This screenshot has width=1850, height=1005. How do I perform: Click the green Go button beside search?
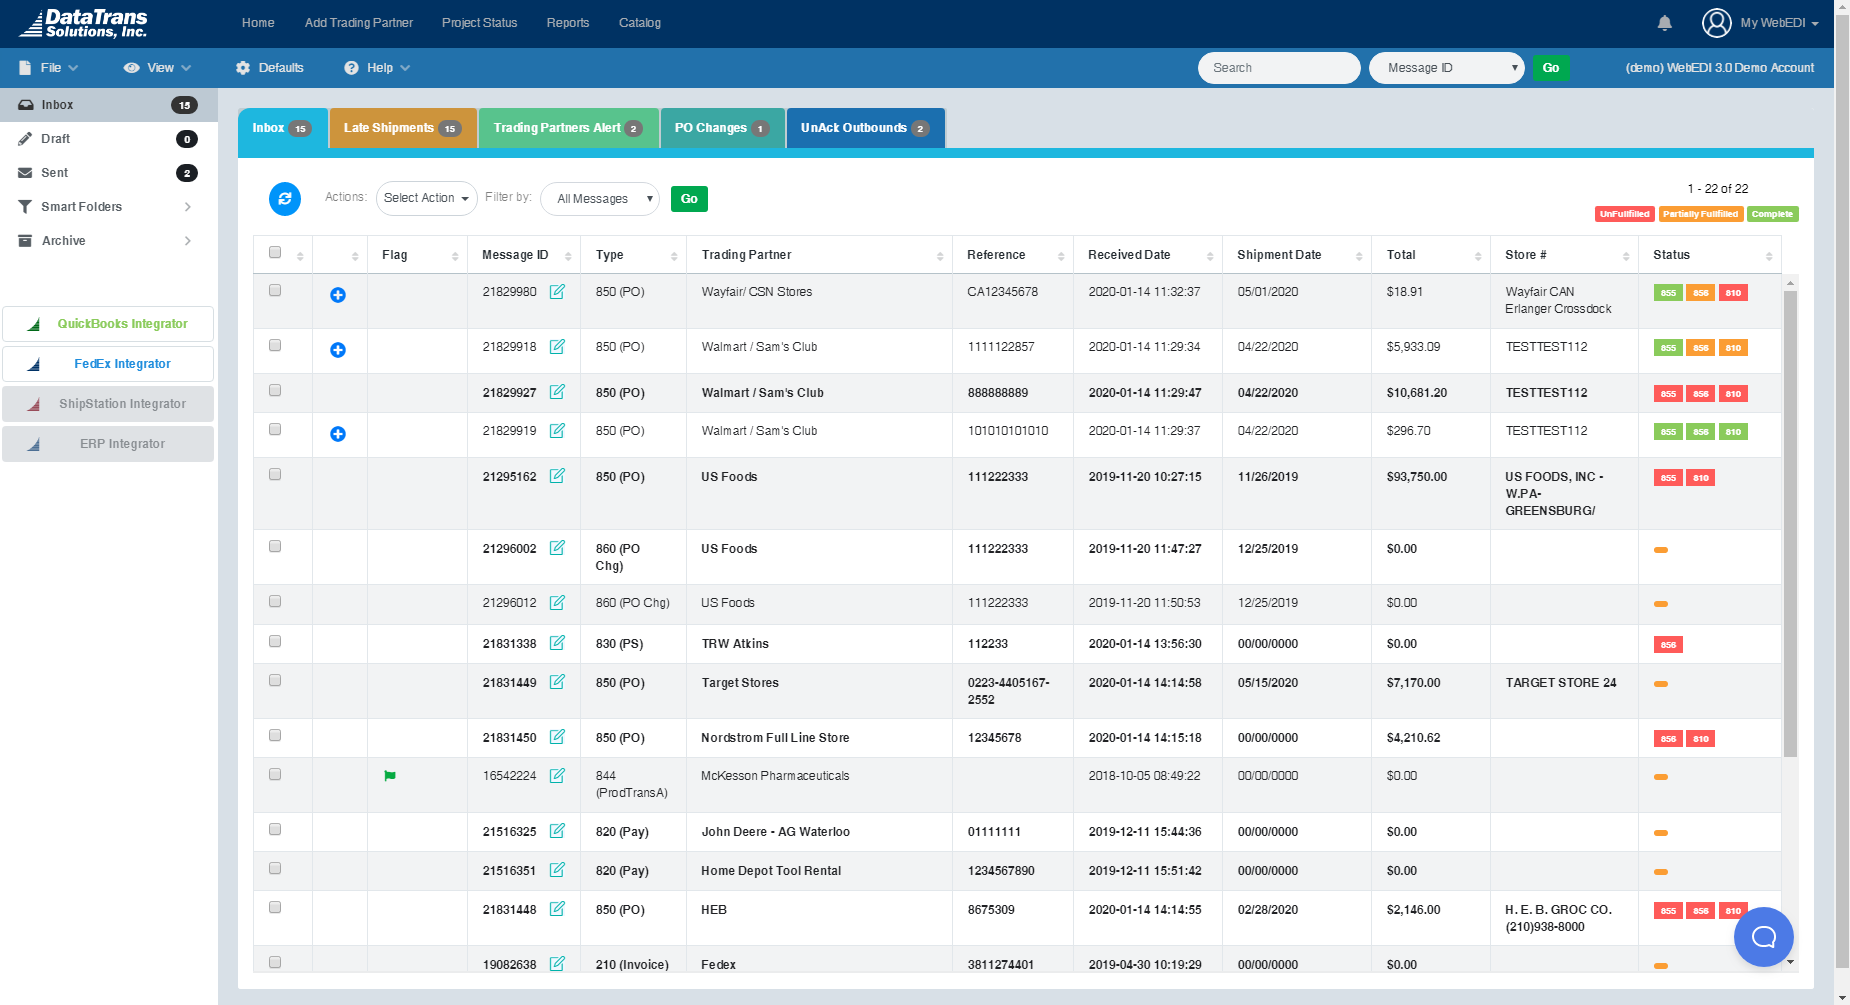click(x=1551, y=68)
